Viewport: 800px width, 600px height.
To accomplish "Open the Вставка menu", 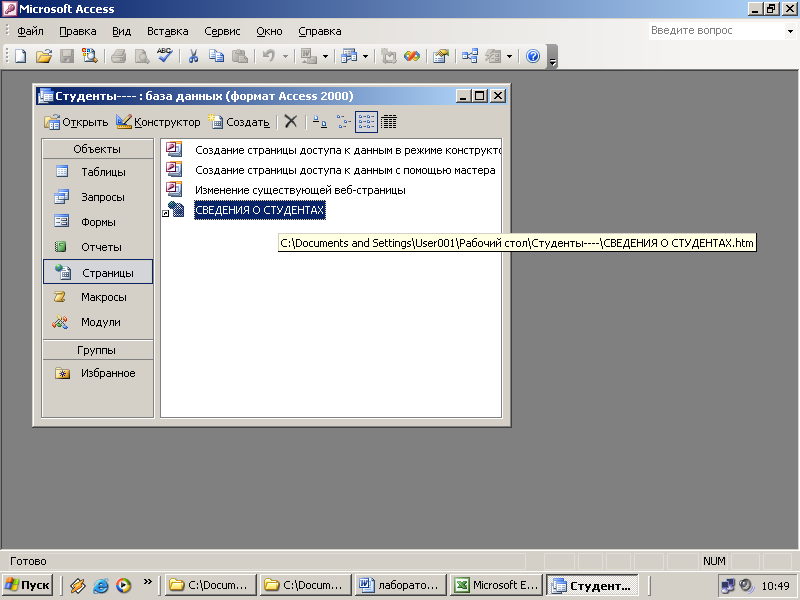I will tap(167, 31).
